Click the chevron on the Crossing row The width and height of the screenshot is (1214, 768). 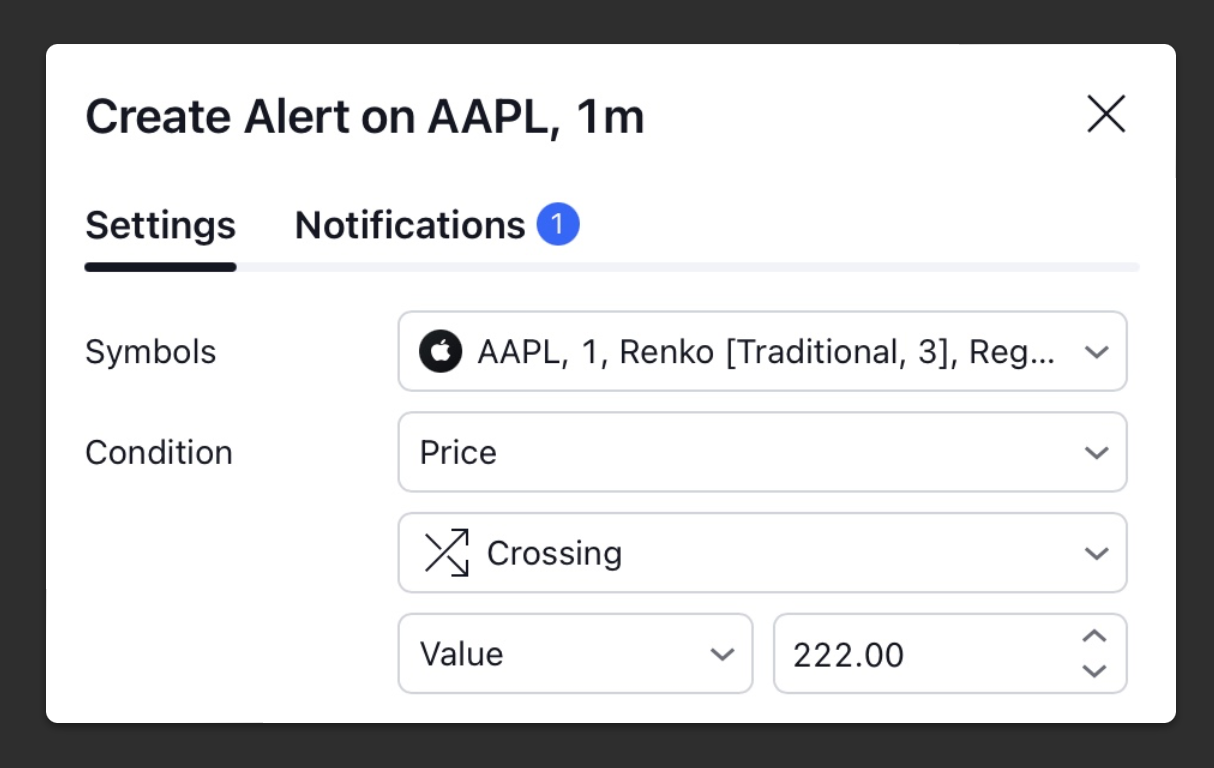(x=1096, y=553)
